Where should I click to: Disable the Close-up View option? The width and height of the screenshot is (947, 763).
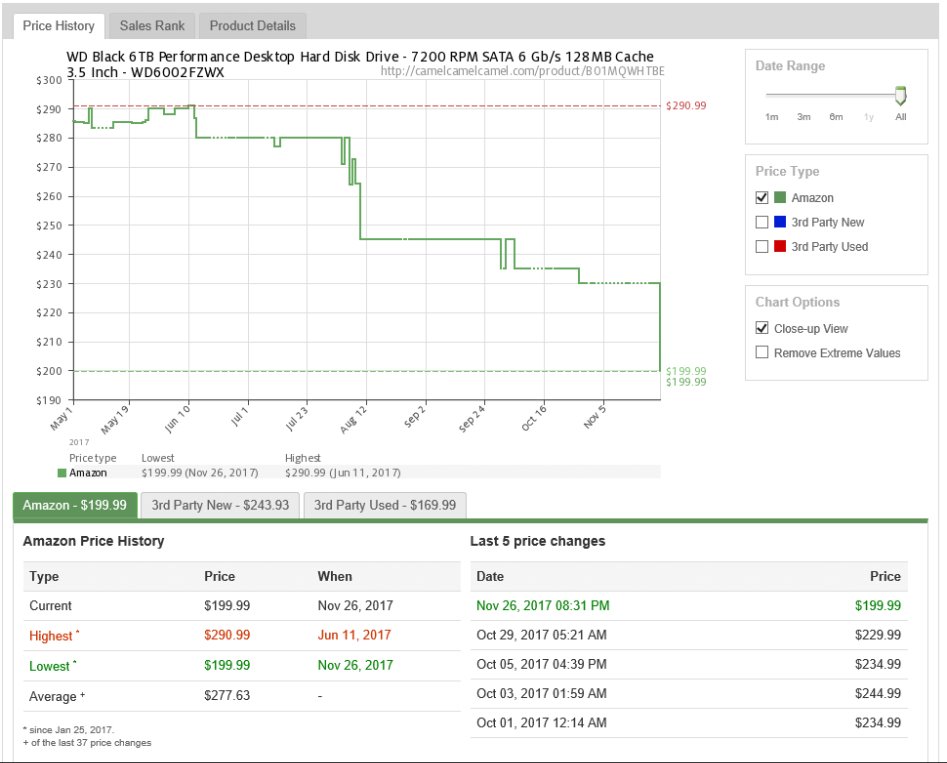tap(762, 328)
